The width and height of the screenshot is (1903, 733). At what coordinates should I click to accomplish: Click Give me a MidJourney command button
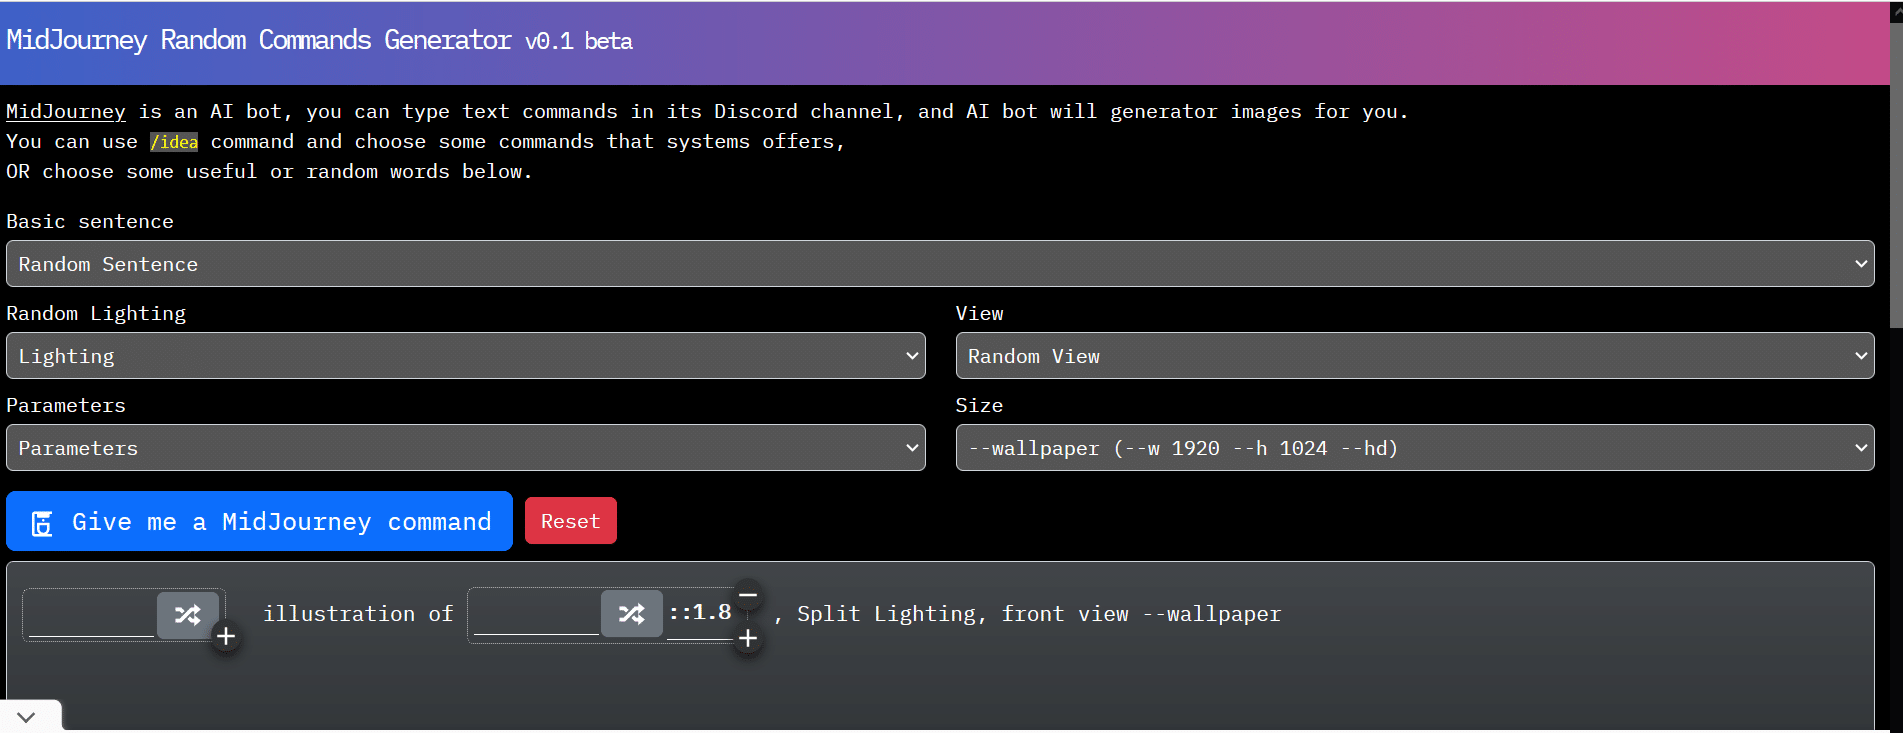coord(259,521)
